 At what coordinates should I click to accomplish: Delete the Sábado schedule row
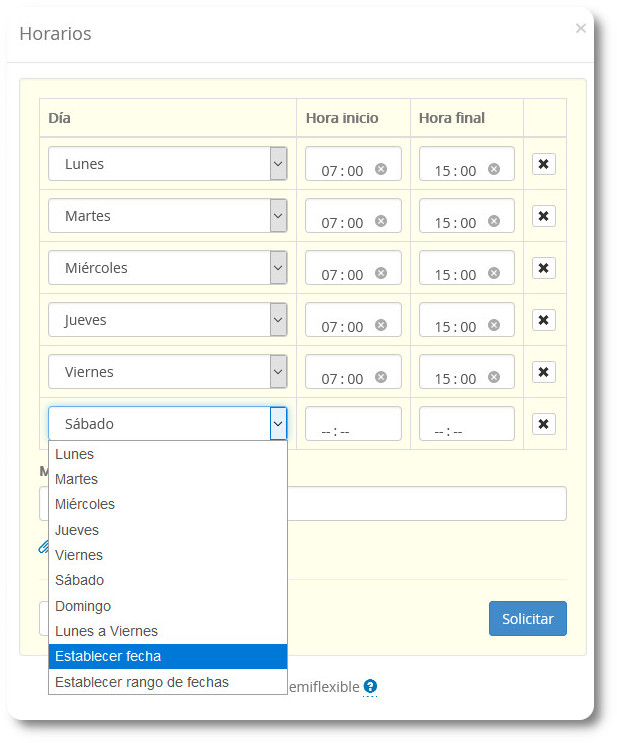[x=543, y=424]
